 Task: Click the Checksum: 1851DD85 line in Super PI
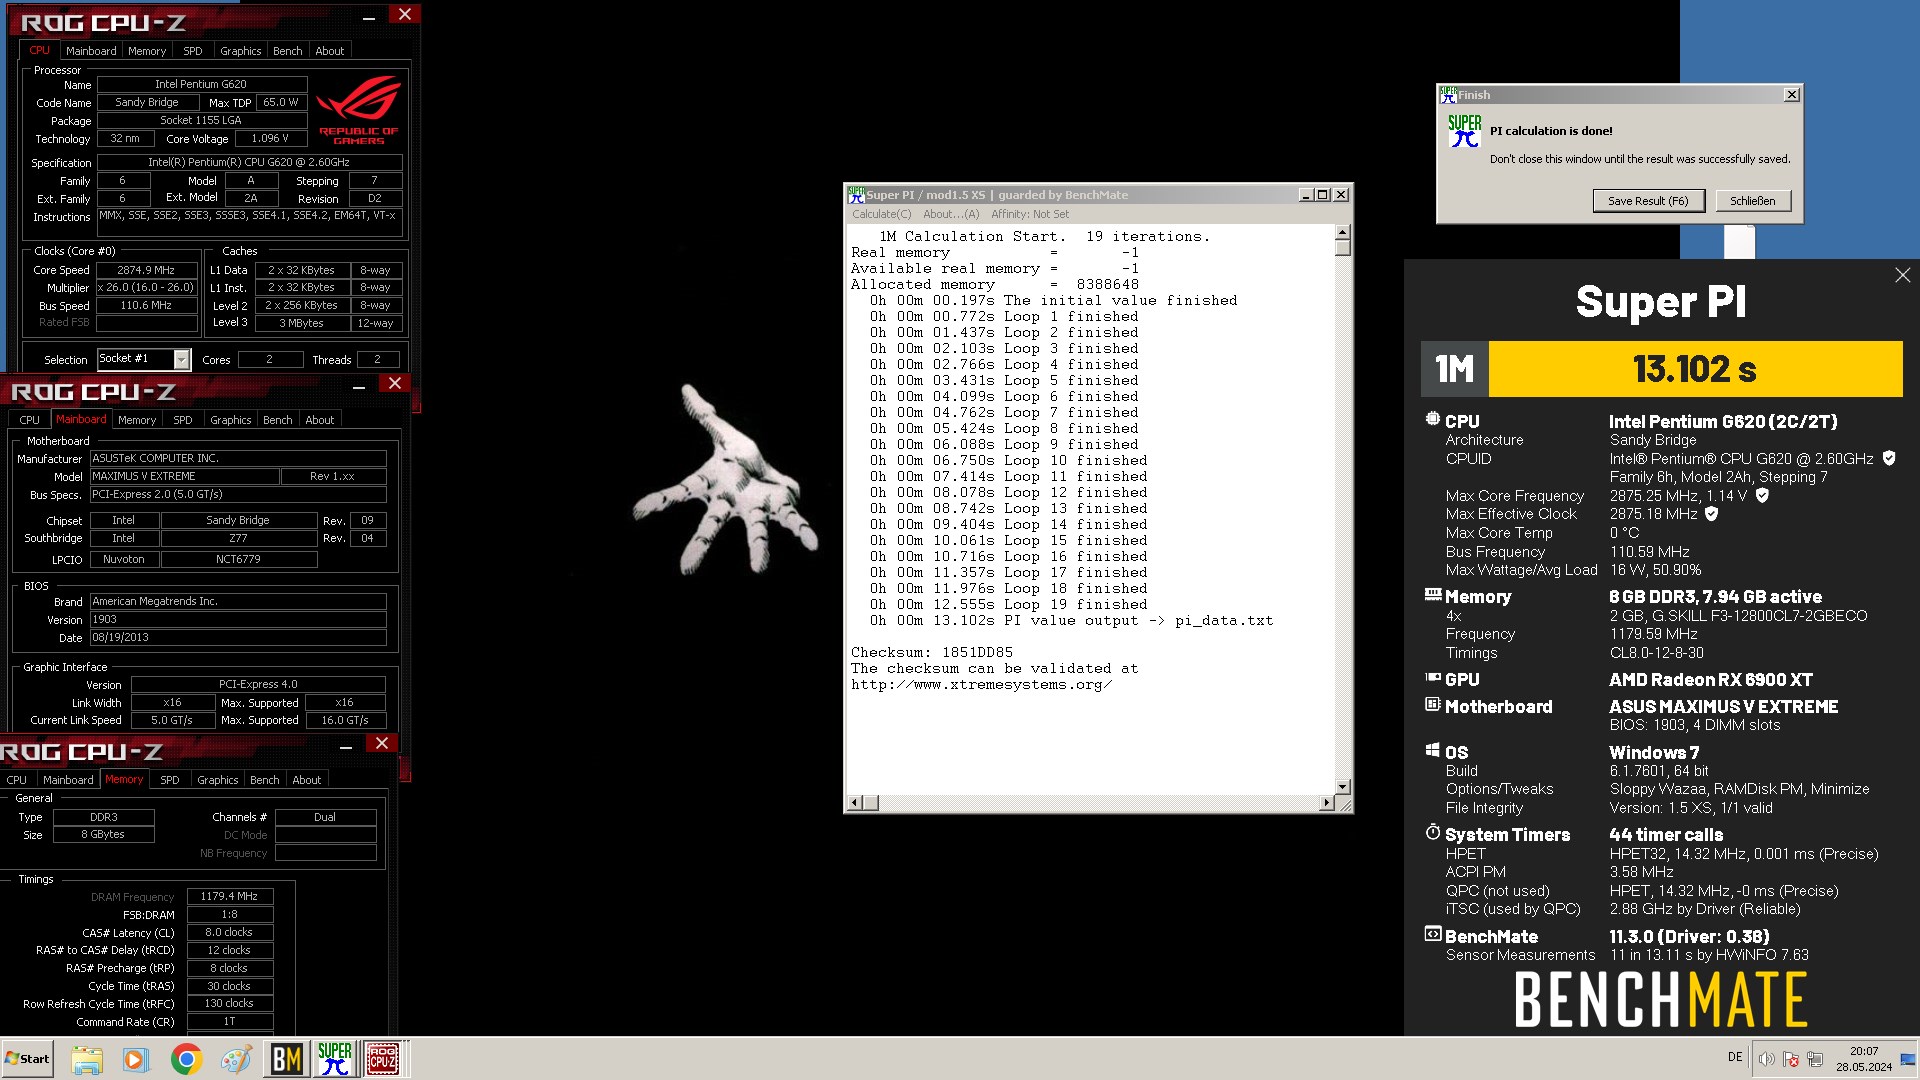[x=932, y=652]
